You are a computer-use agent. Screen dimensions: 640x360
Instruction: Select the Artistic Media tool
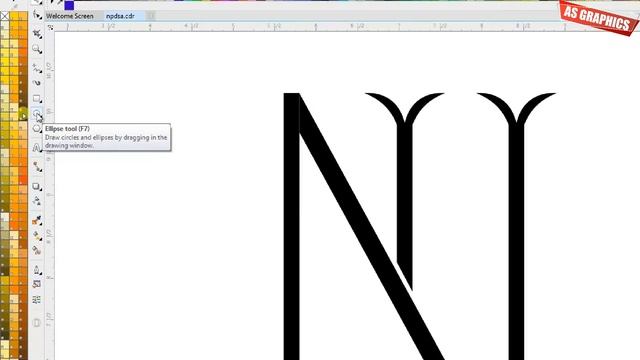(x=37, y=83)
